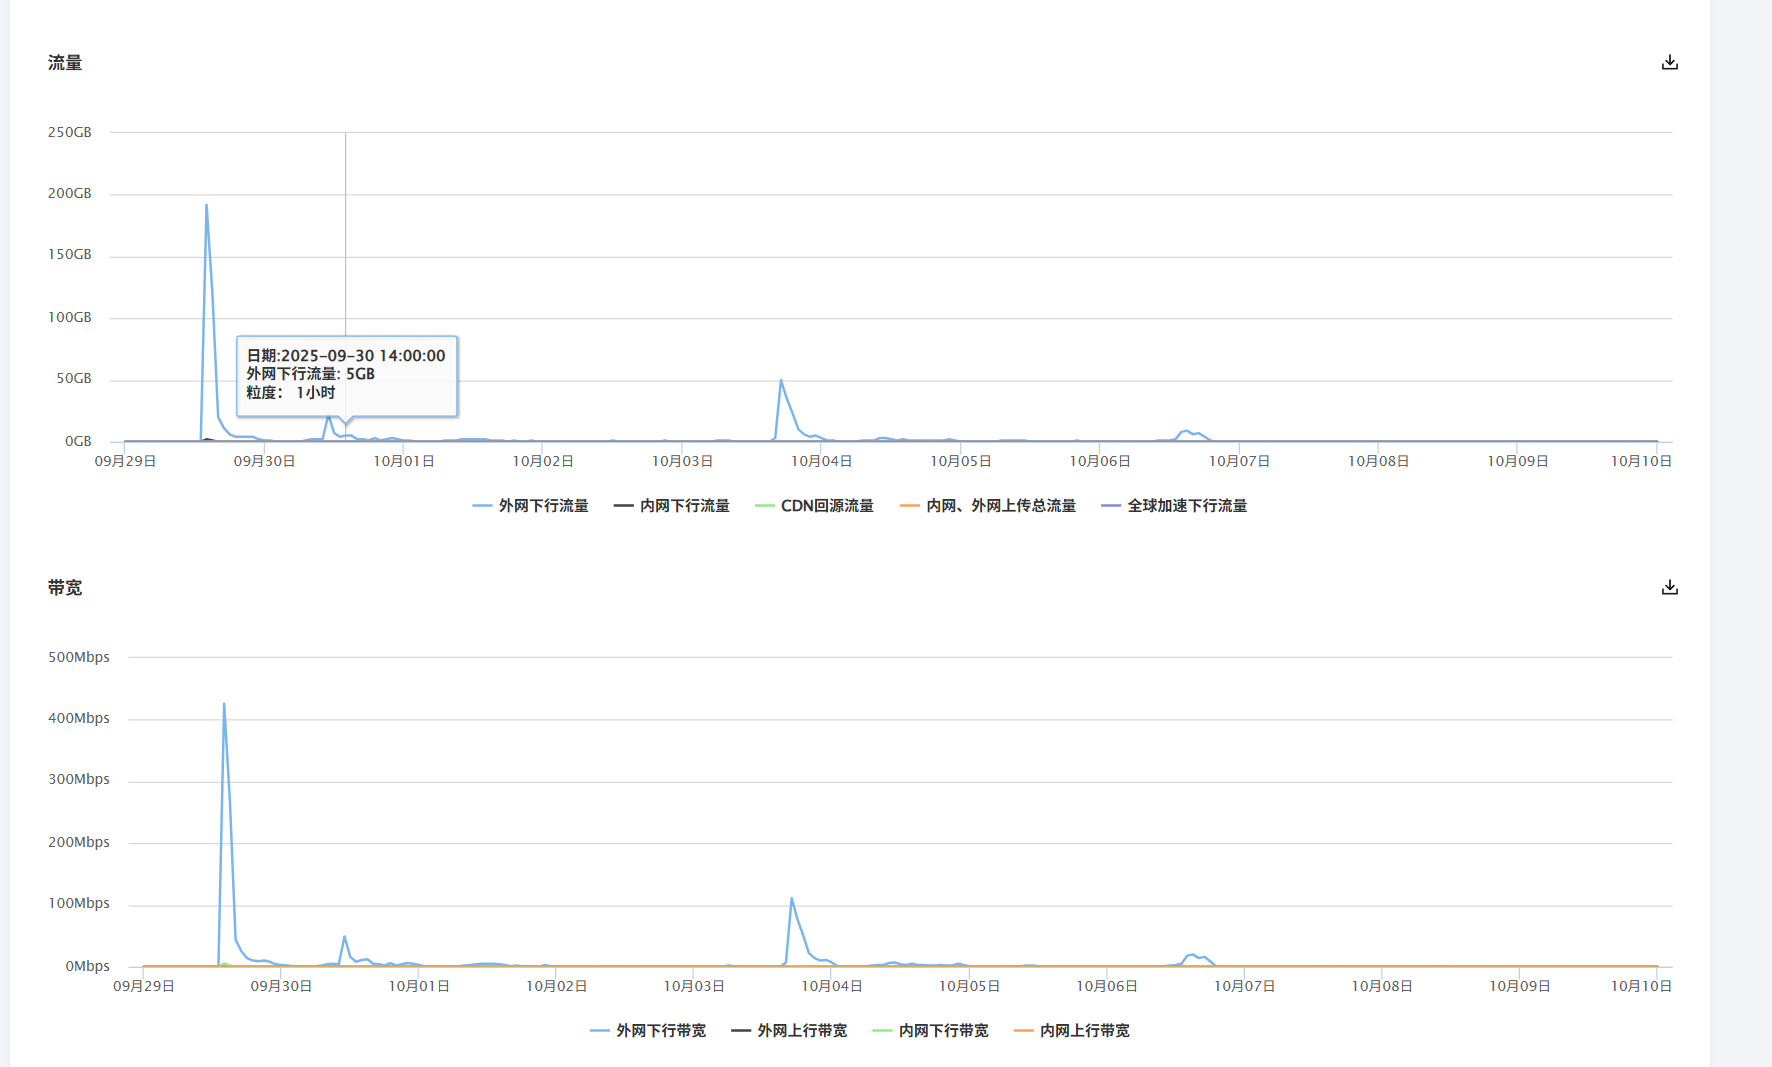The height and width of the screenshot is (1067, 1772).
Task: Toggle CDN回源流量 legend entry
Action: [815, 506]
